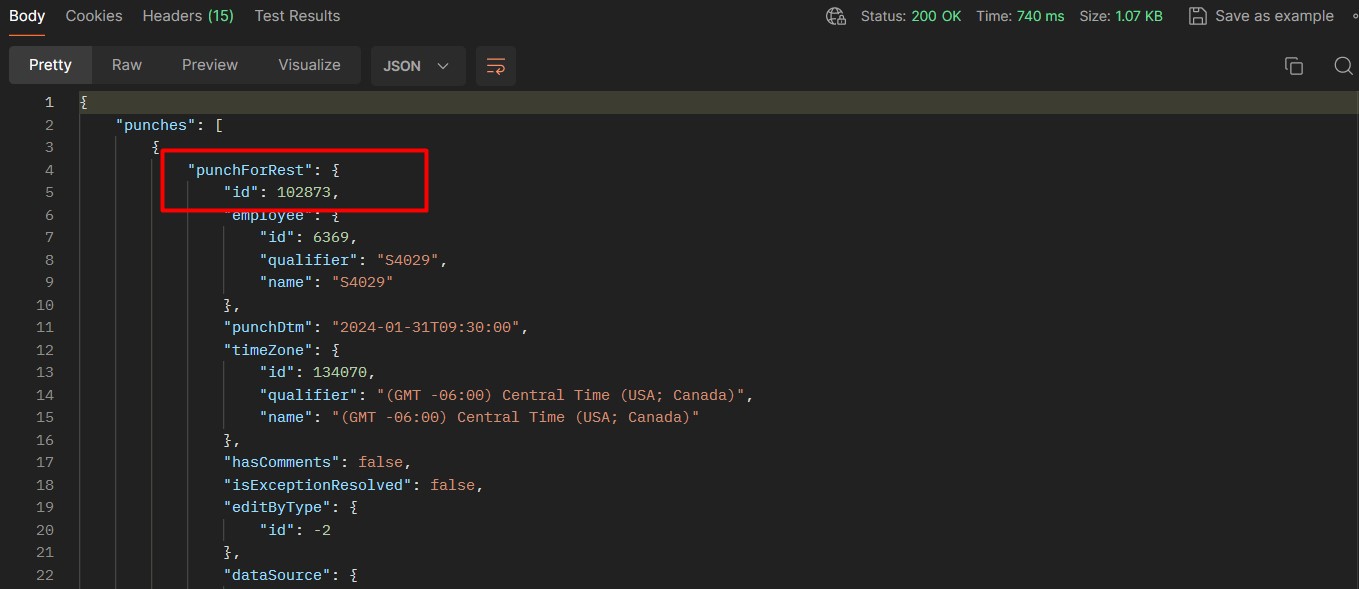The image size is (1359, 589).
Task: Click the copy response icon
Action: [x=1294, y=66]
